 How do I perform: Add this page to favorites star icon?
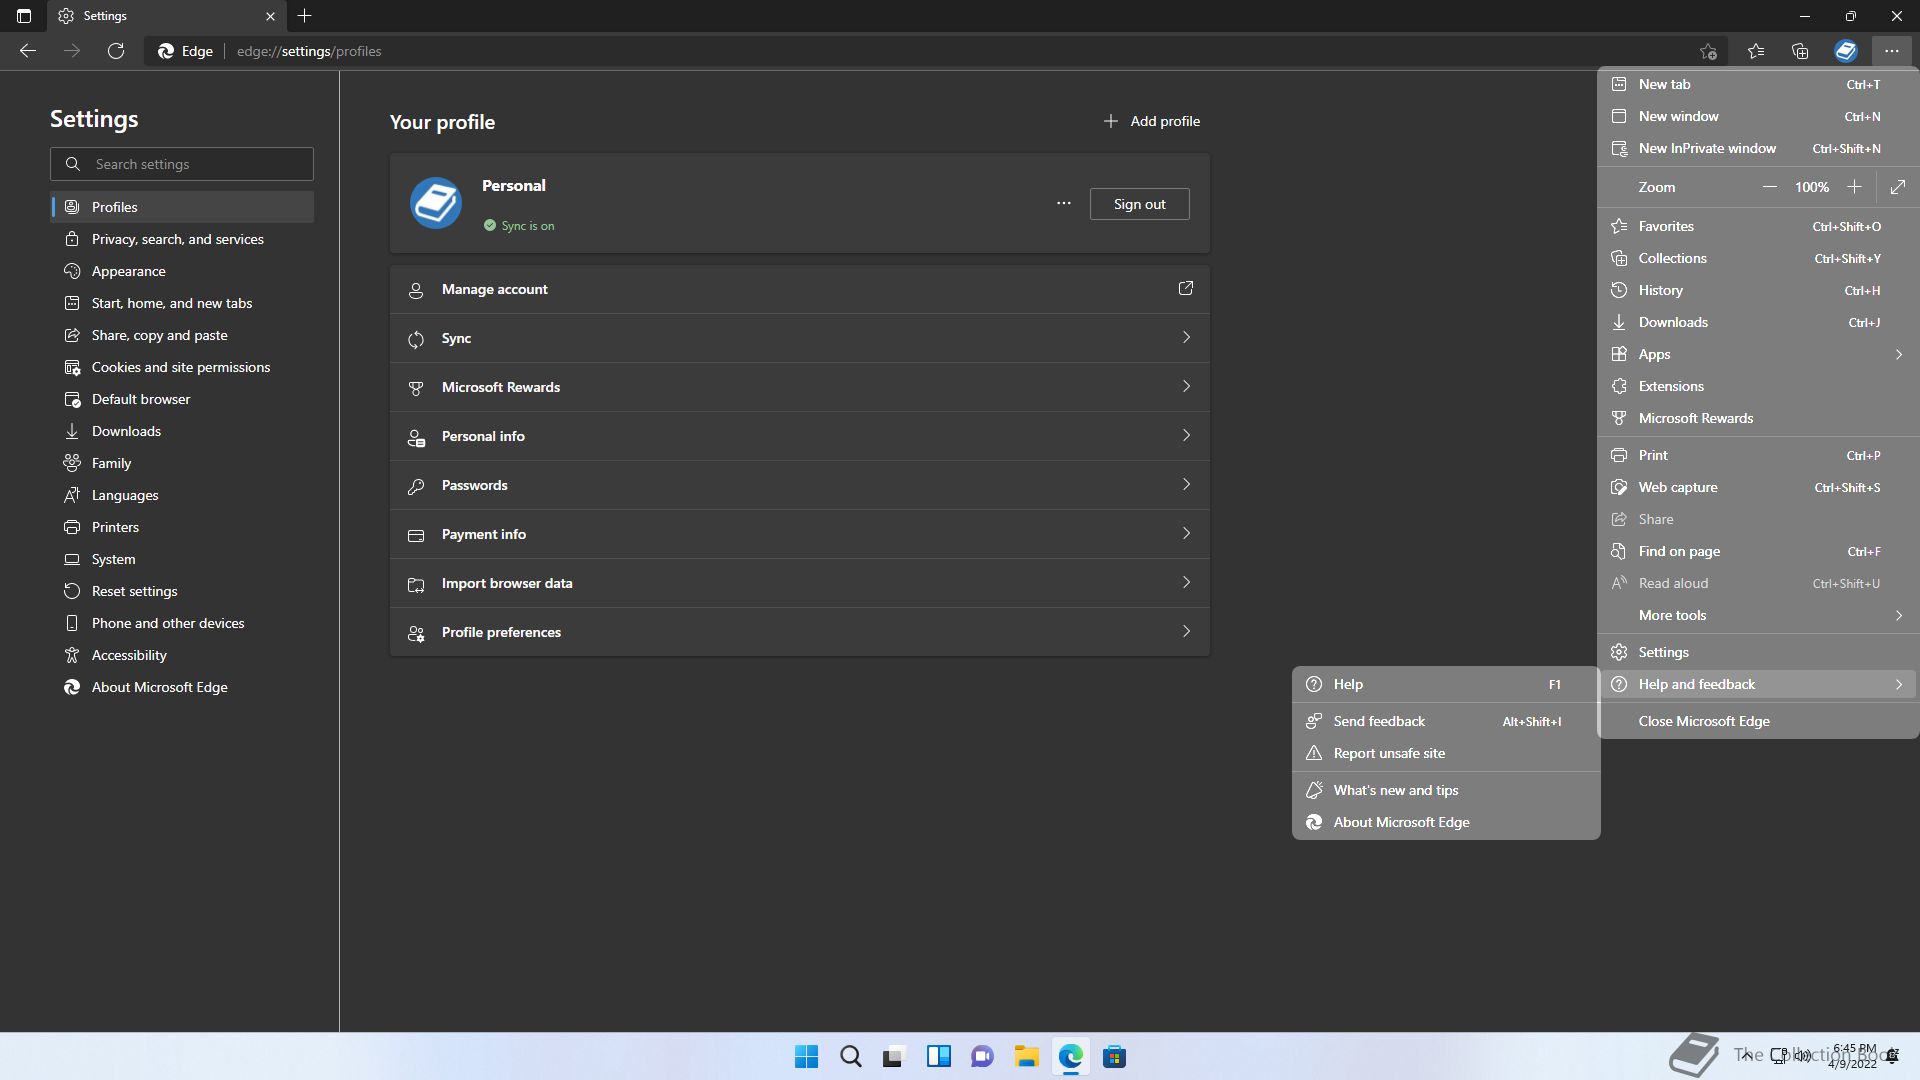pyautogui.click(x=1708, y=51)
